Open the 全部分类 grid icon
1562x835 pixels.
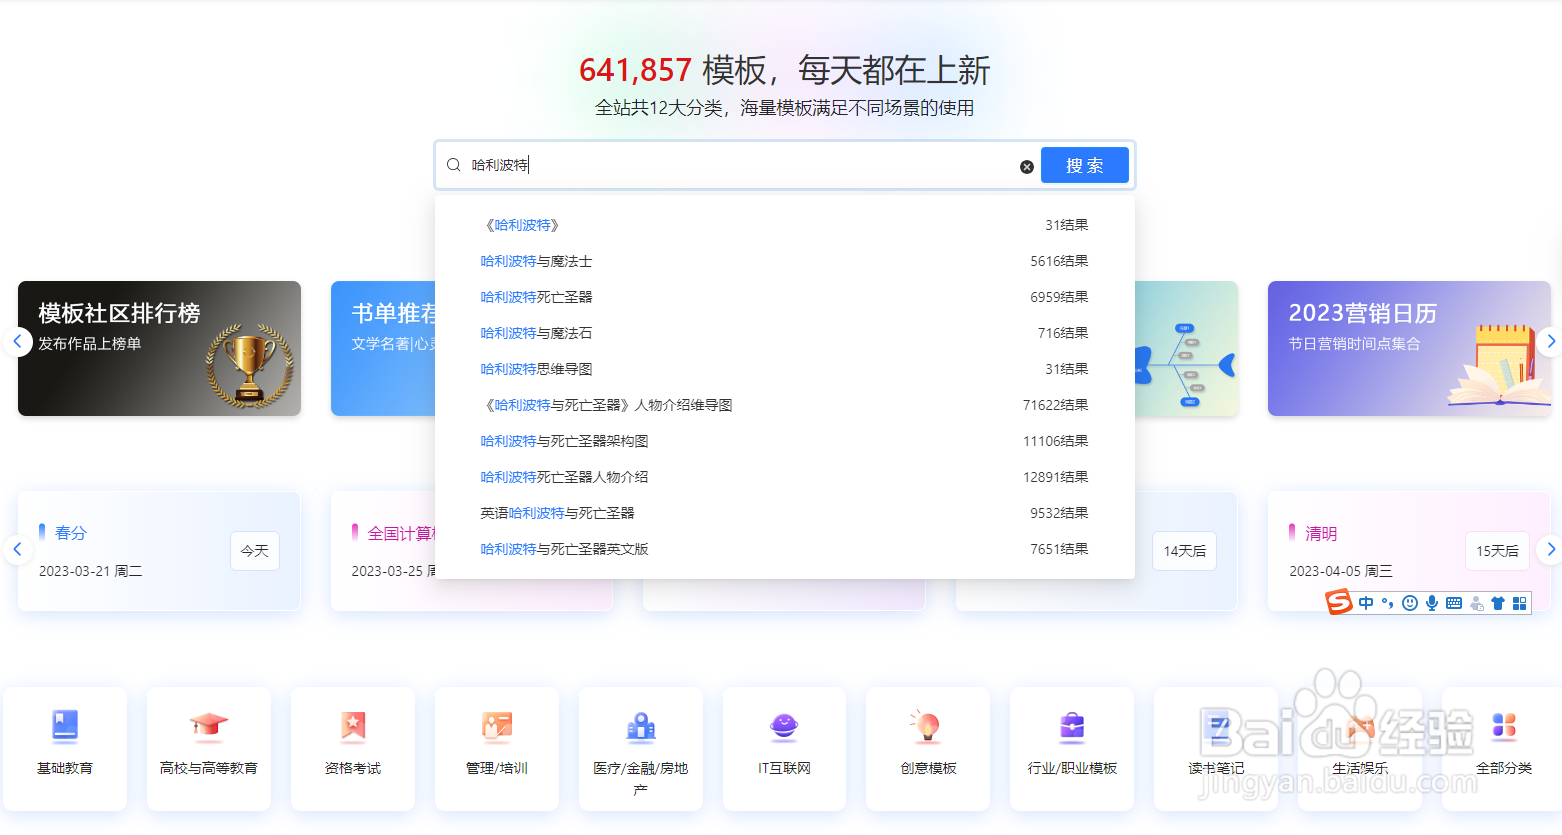pyautogui.click(x=1504, y=725)
